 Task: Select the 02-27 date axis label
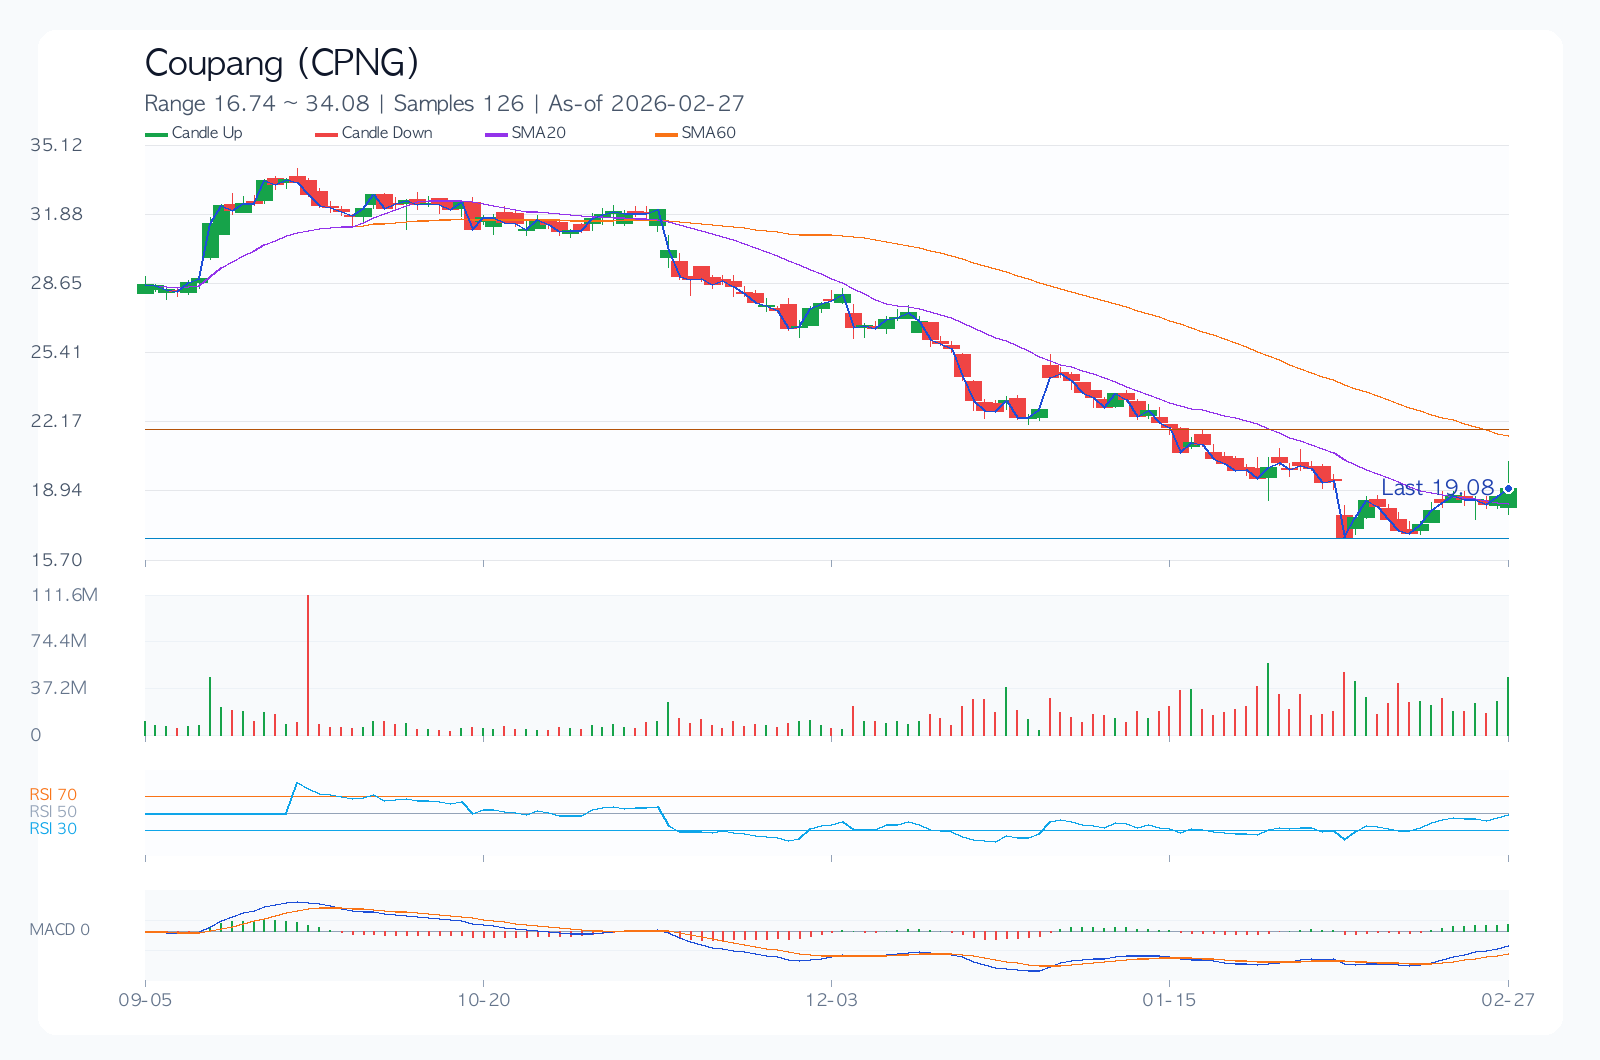1508,999
